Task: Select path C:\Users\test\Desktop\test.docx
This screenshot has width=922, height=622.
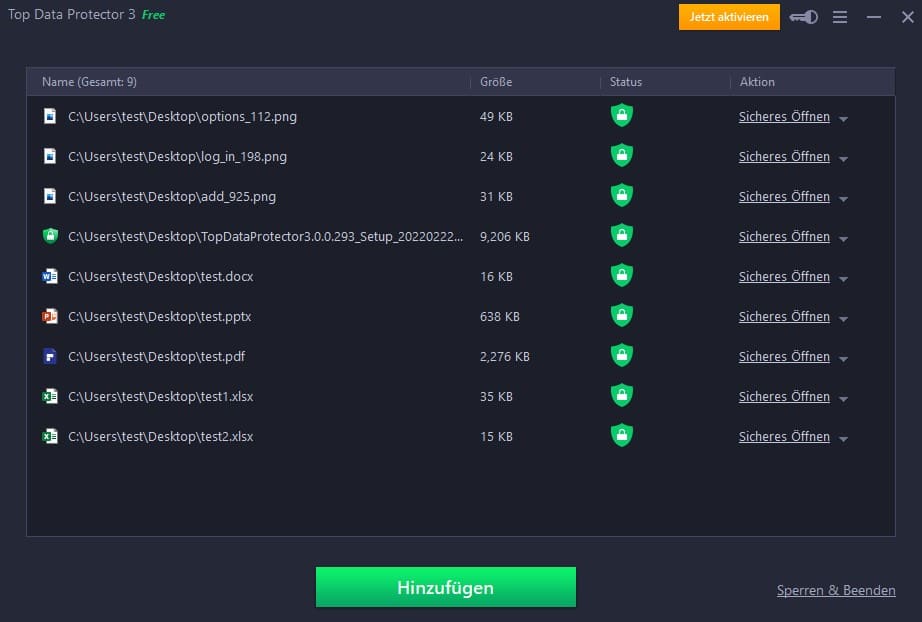Action: 161,276
